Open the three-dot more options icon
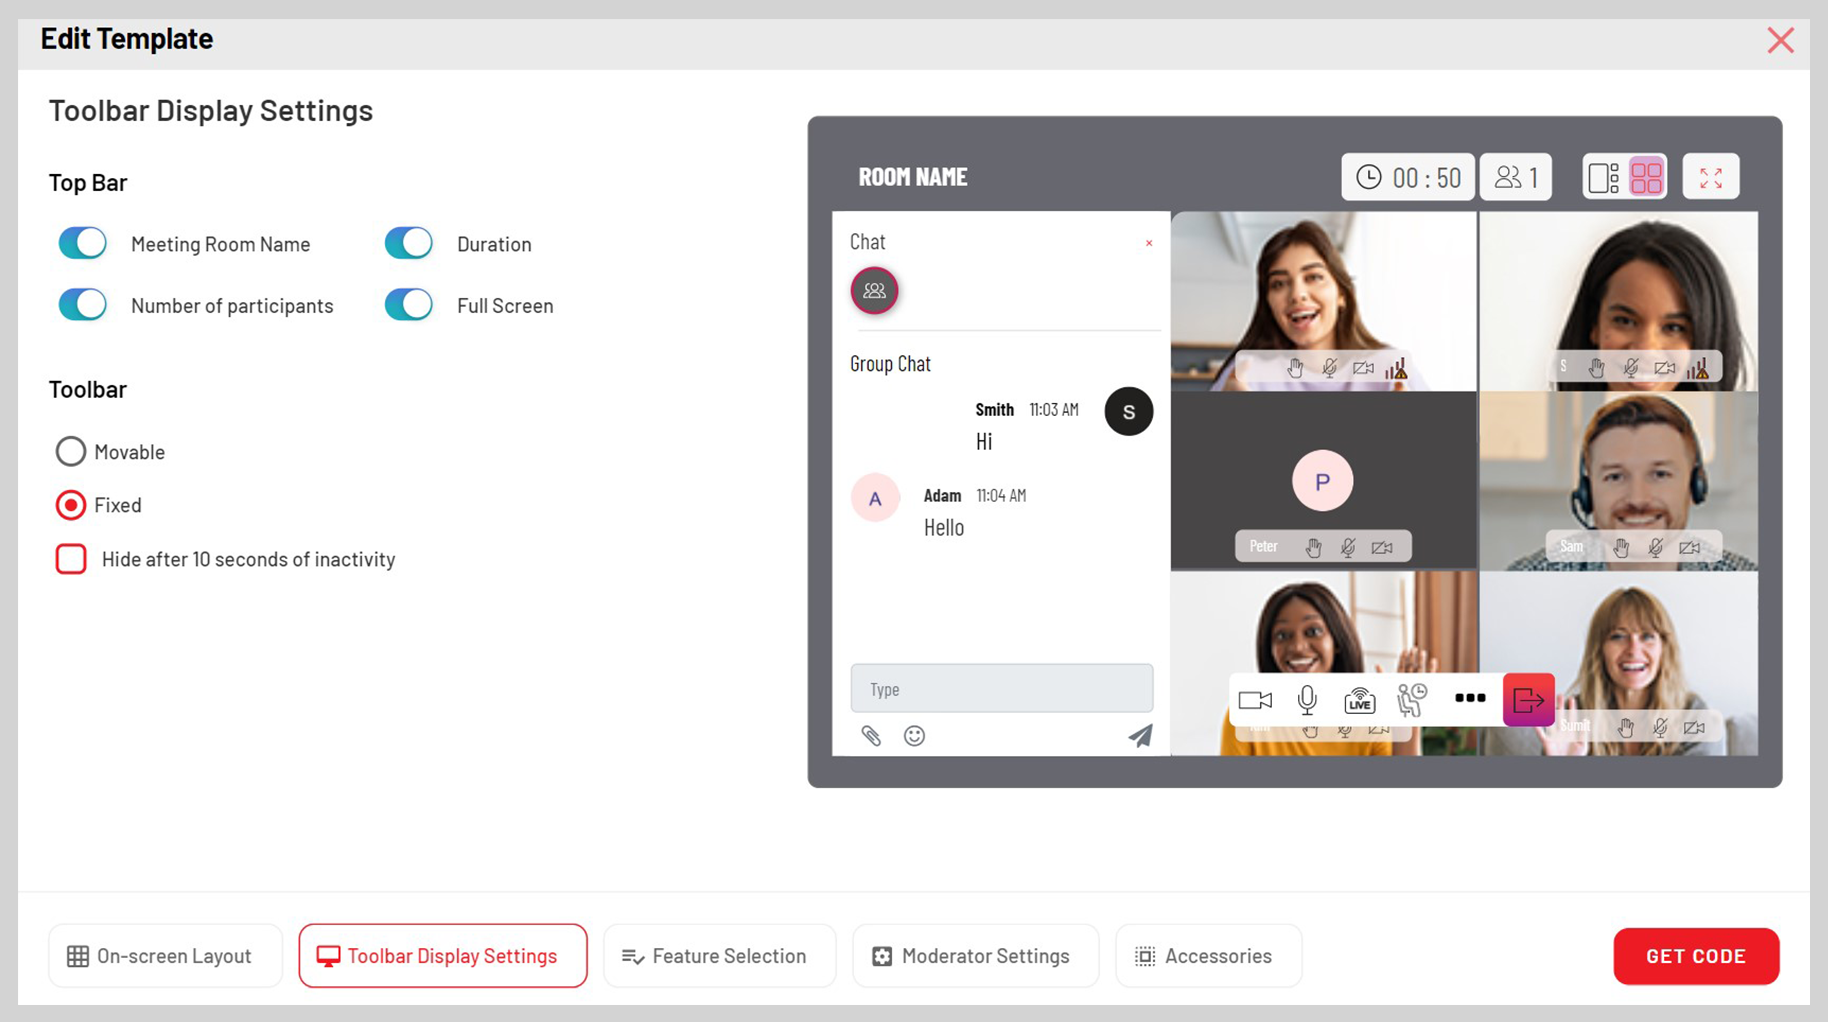This screenshot has height=1022, width=1828. click(1469, 699)
